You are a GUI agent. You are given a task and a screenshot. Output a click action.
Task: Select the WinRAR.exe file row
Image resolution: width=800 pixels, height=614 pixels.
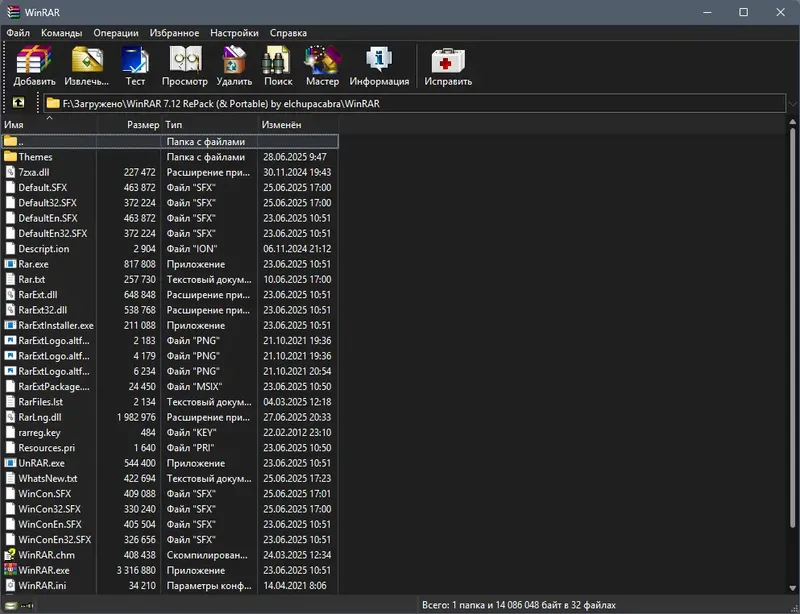coord(170,570)
